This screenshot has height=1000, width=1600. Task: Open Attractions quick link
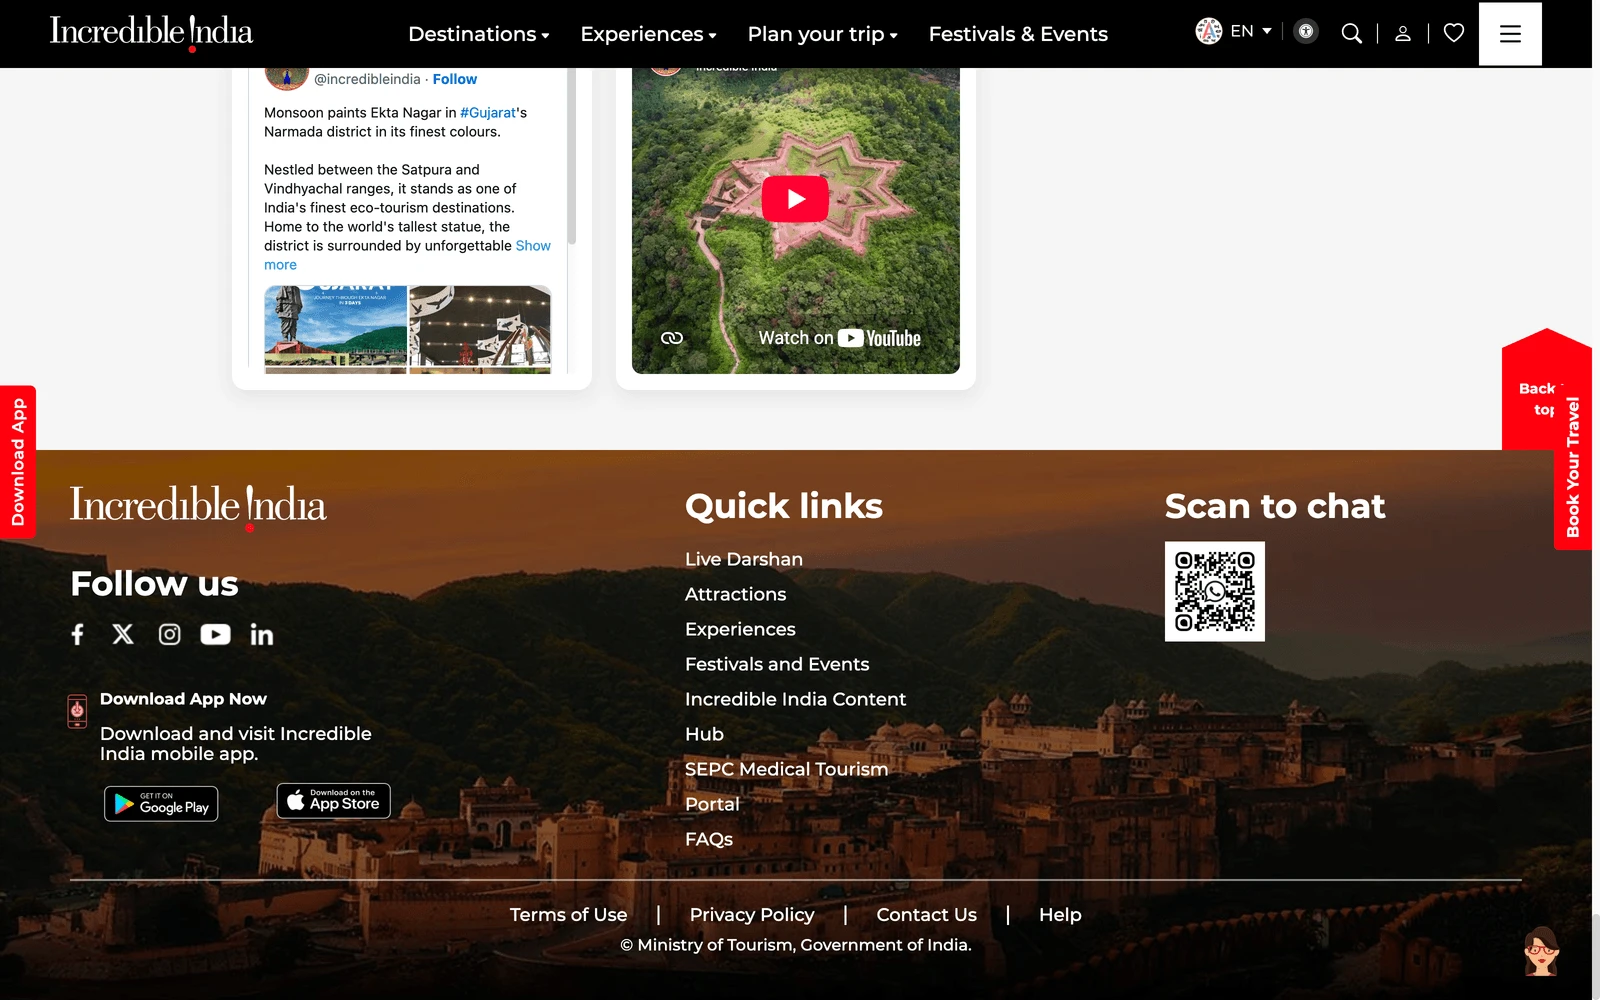pyautogui.click(x=735, y=594)
